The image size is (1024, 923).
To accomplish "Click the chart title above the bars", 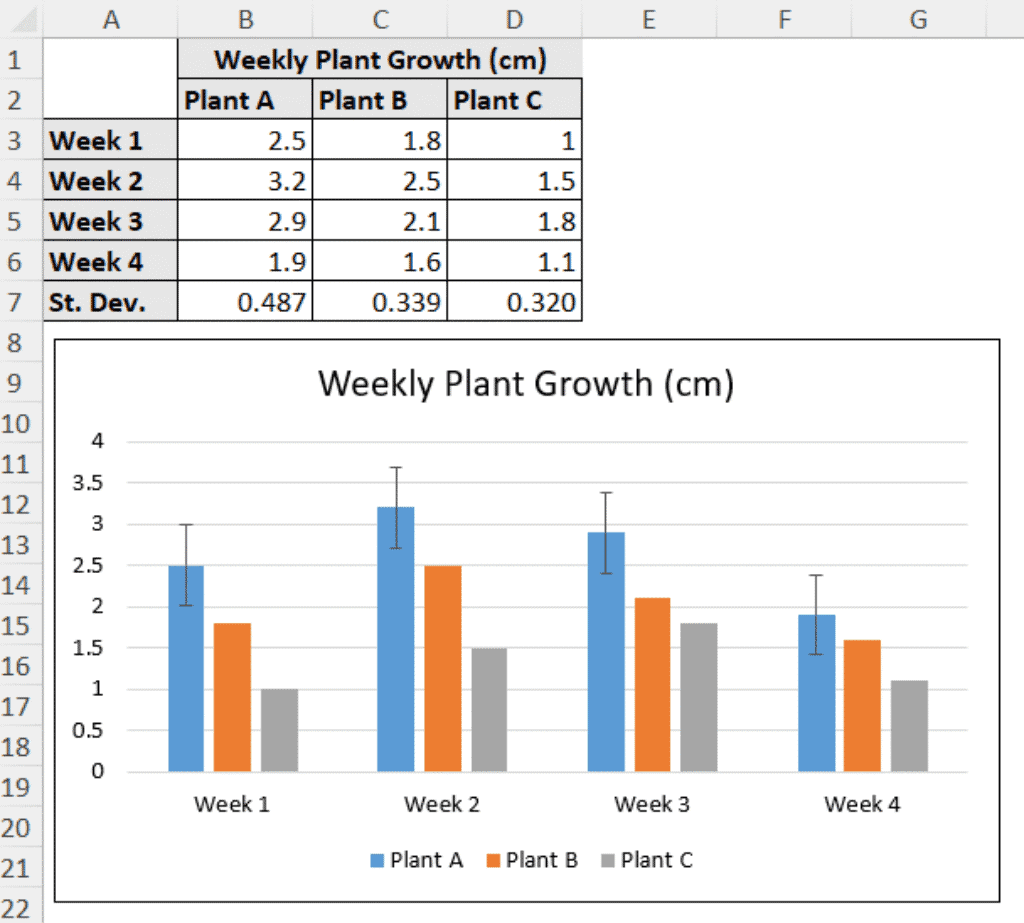I will (x=525, y=384).
